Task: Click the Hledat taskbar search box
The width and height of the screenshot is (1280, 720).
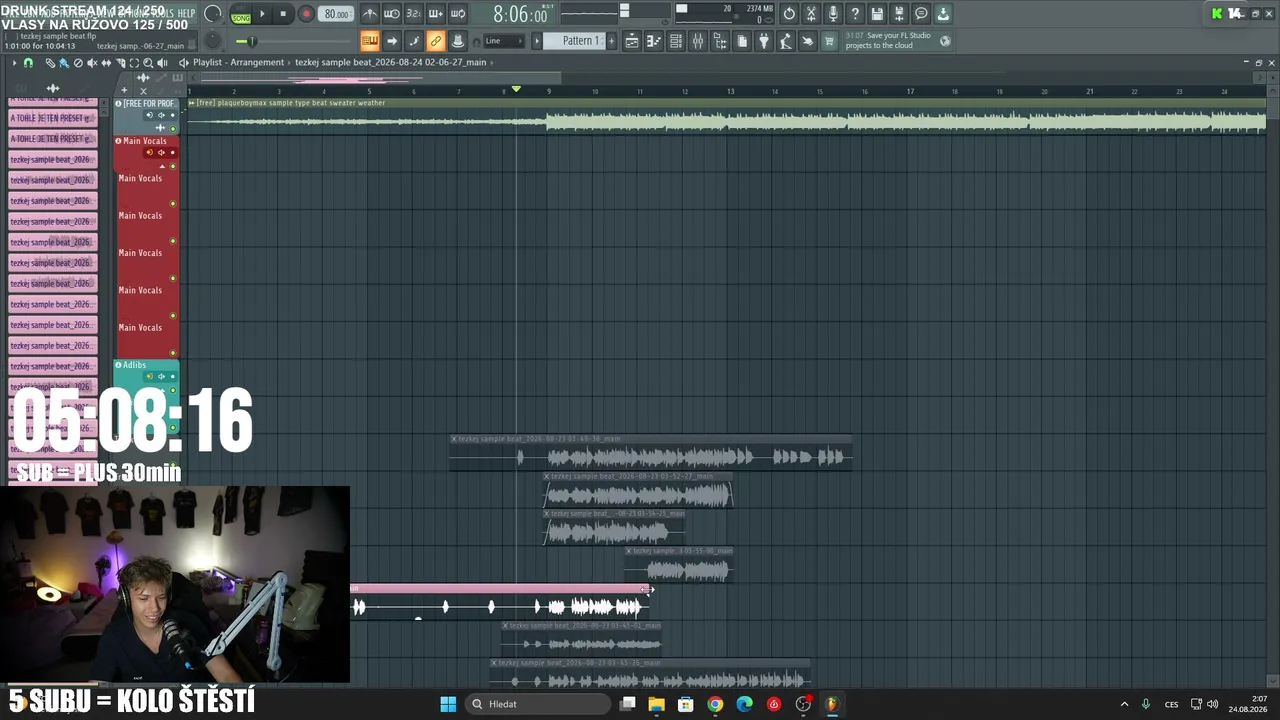Action: (538, 704)
